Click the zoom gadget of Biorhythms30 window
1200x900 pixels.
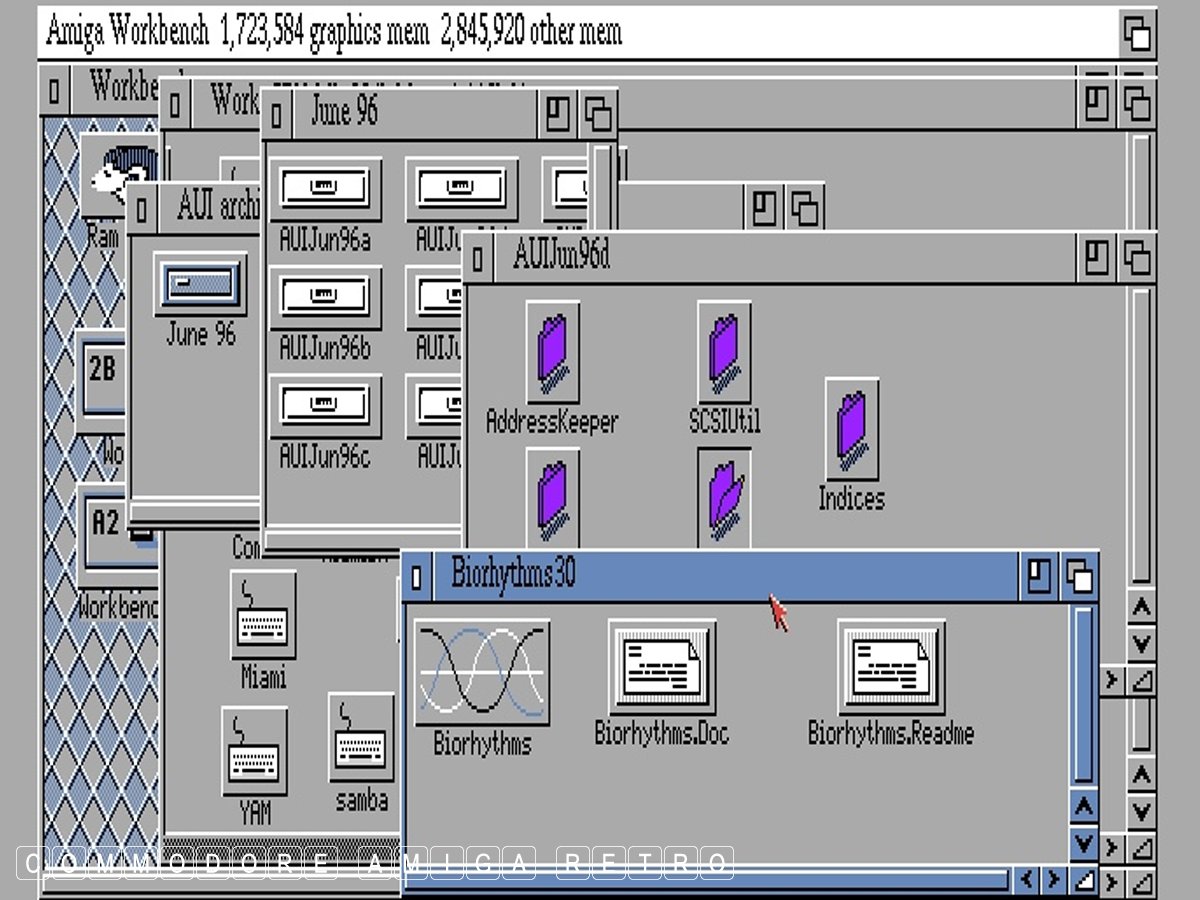(1039, 577)
